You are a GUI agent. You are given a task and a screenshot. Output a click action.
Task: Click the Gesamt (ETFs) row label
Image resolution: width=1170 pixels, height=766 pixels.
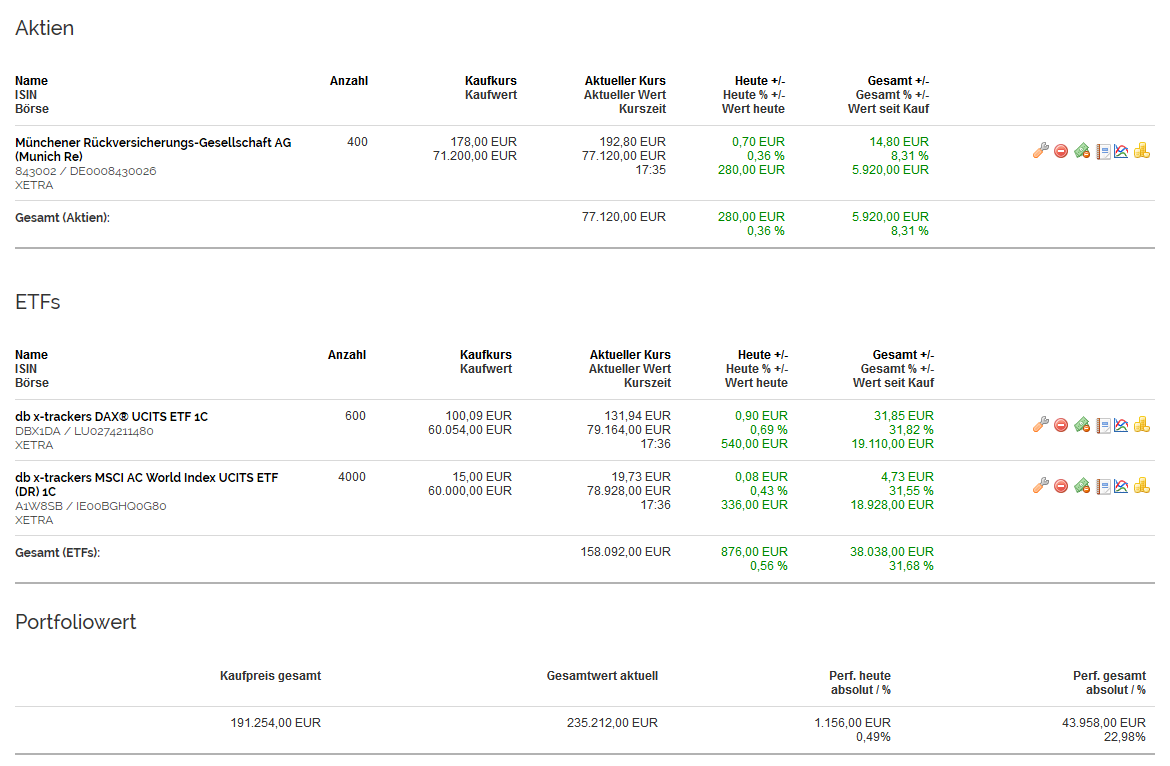(x=57, y=553)
